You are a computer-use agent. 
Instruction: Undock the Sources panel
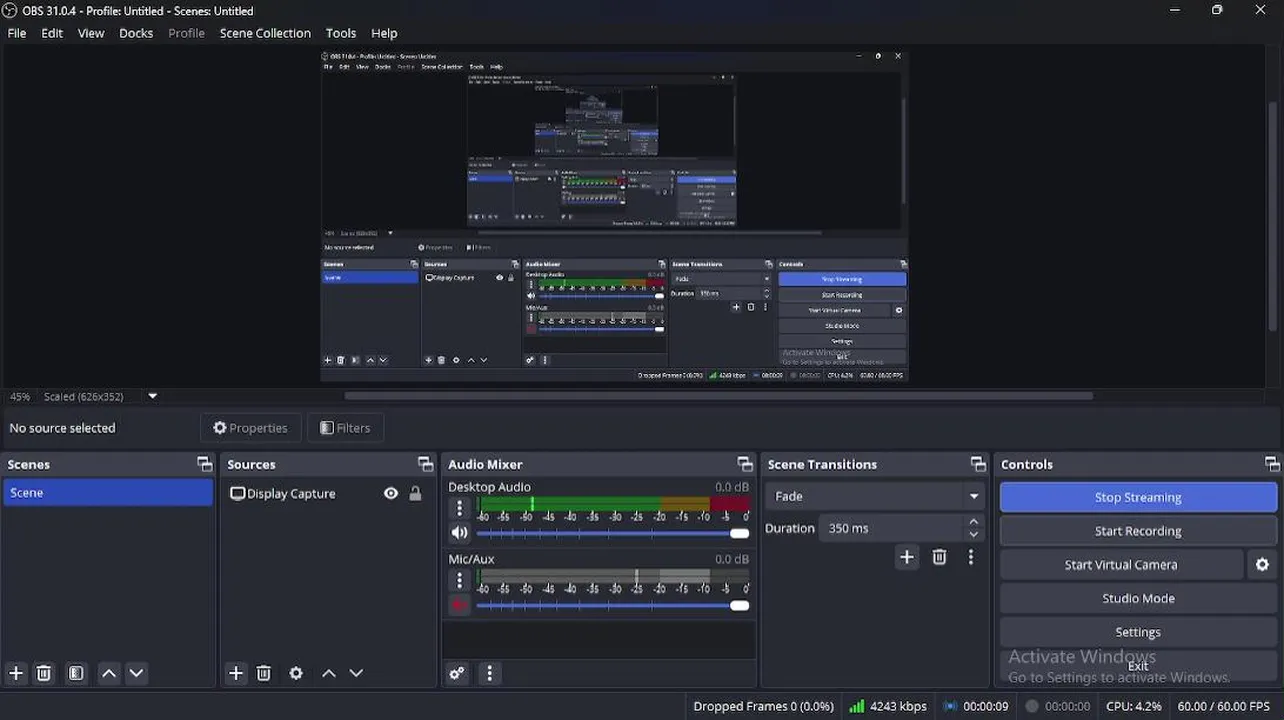pos(426,464)
